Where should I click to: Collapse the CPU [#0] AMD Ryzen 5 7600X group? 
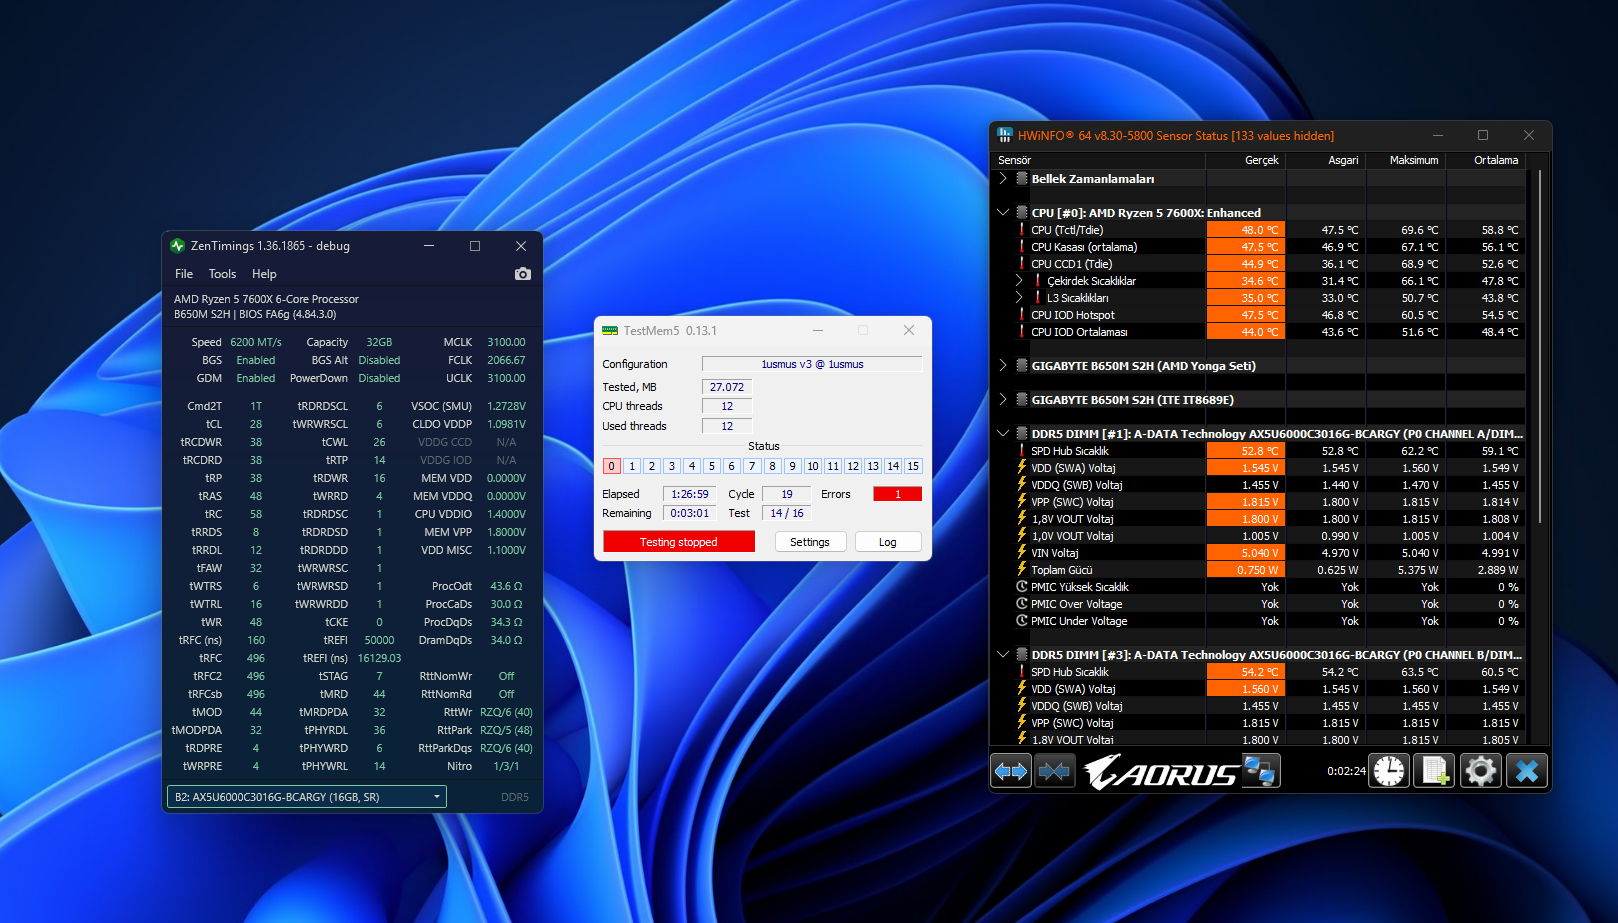point(1003,213)
